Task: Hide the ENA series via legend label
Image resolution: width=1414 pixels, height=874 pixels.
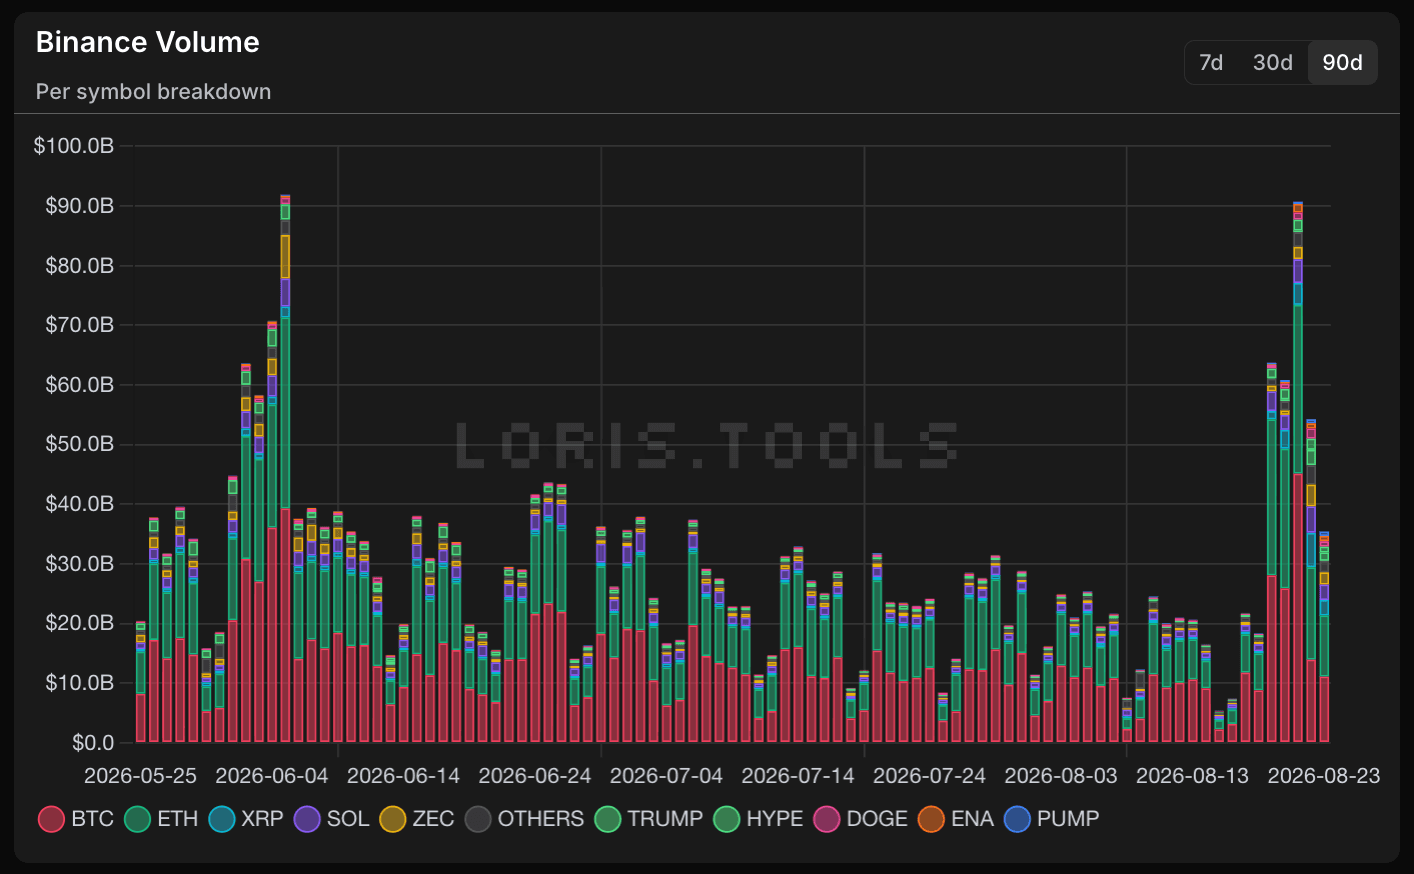Action: (x=972, y=819)
